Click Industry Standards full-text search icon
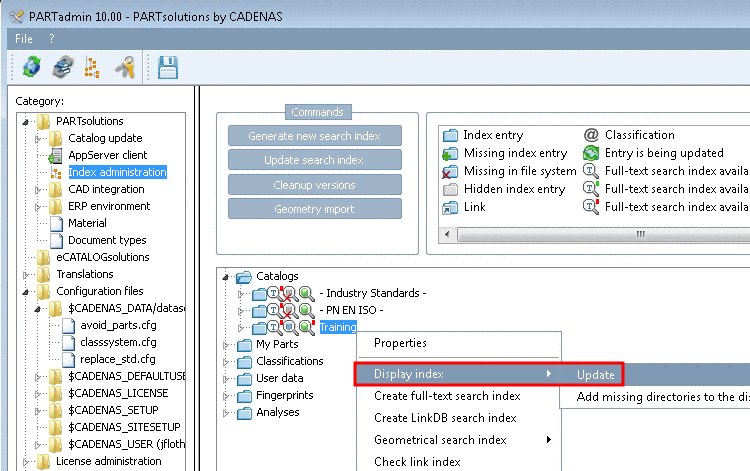750x471 pixels. tap(273, 294)
